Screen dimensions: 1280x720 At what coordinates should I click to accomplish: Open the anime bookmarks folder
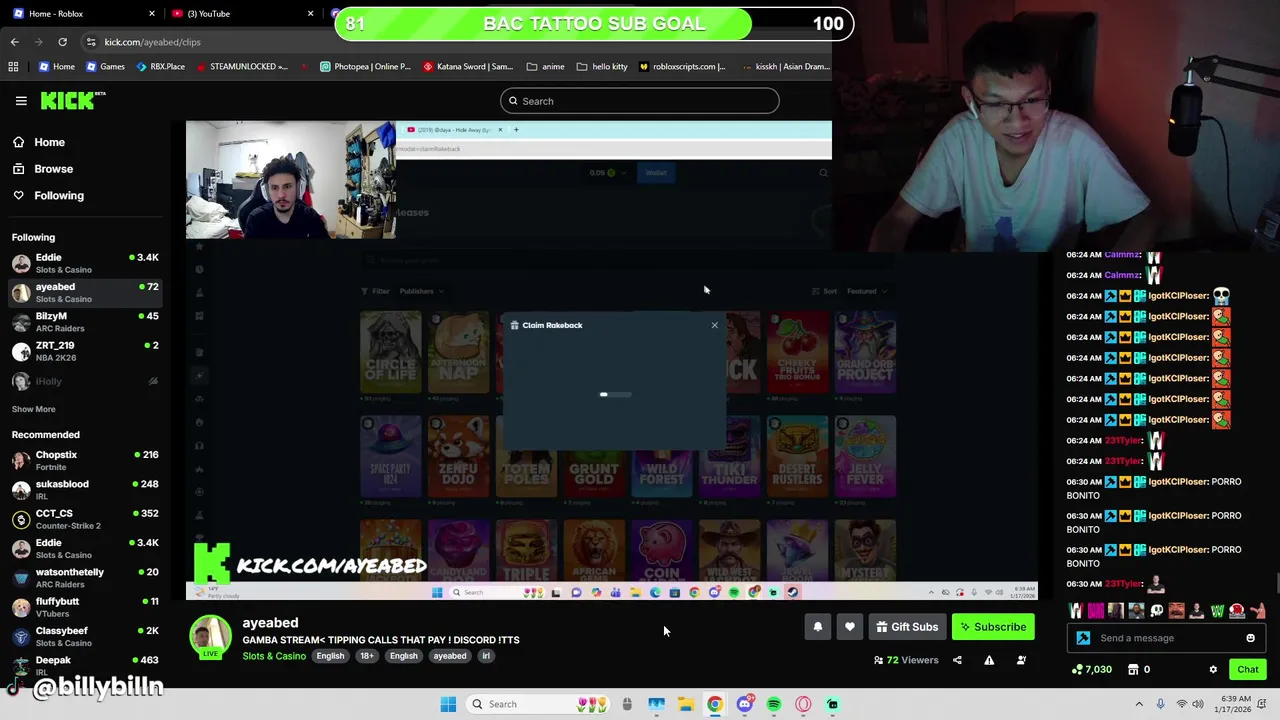tap(545, 67)
